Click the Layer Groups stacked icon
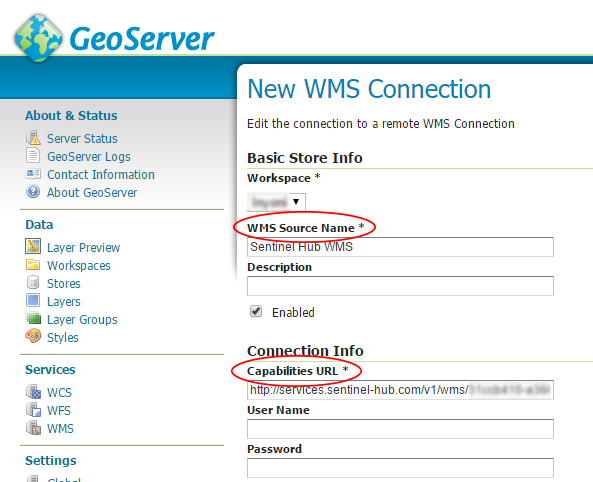The width and height of the screenshot is (593, 482). pos(33,318)
